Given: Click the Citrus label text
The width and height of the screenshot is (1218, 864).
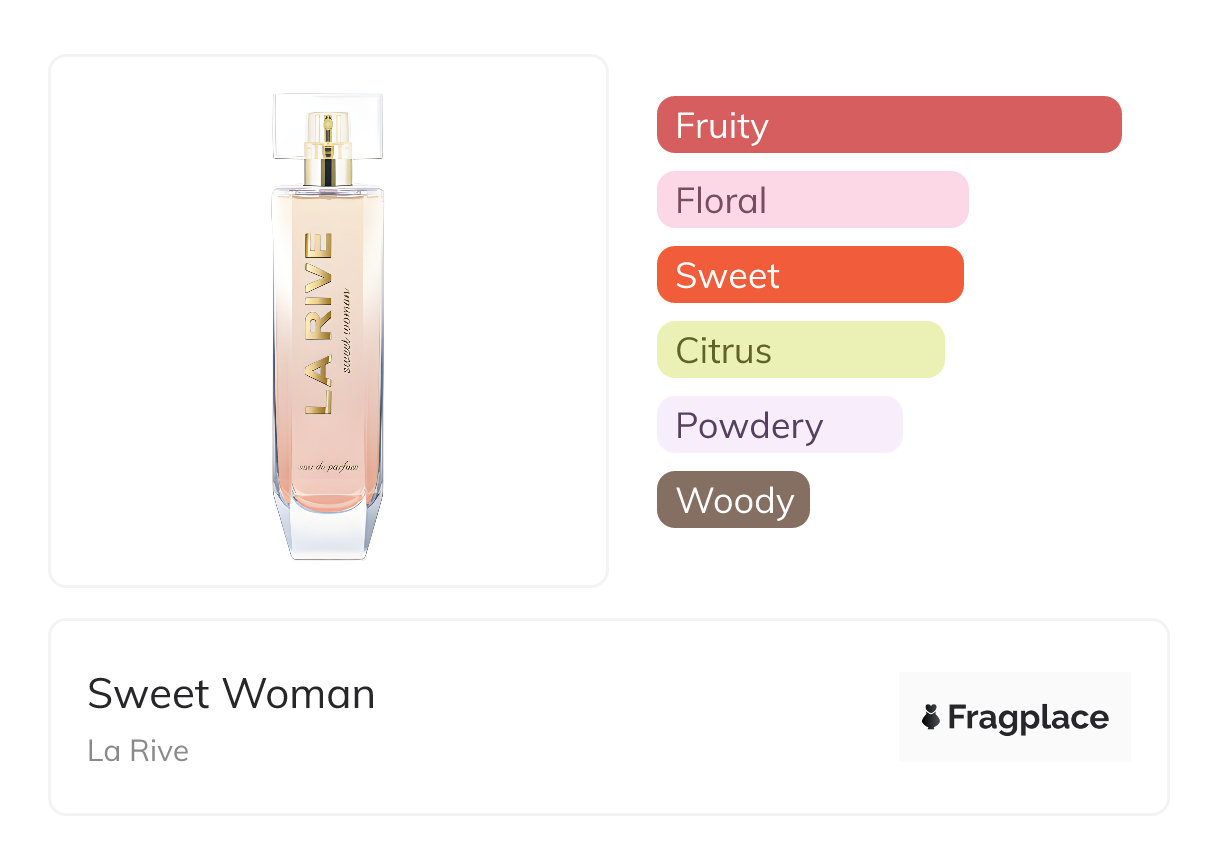Looking at the screenshot, I should 723,350.
